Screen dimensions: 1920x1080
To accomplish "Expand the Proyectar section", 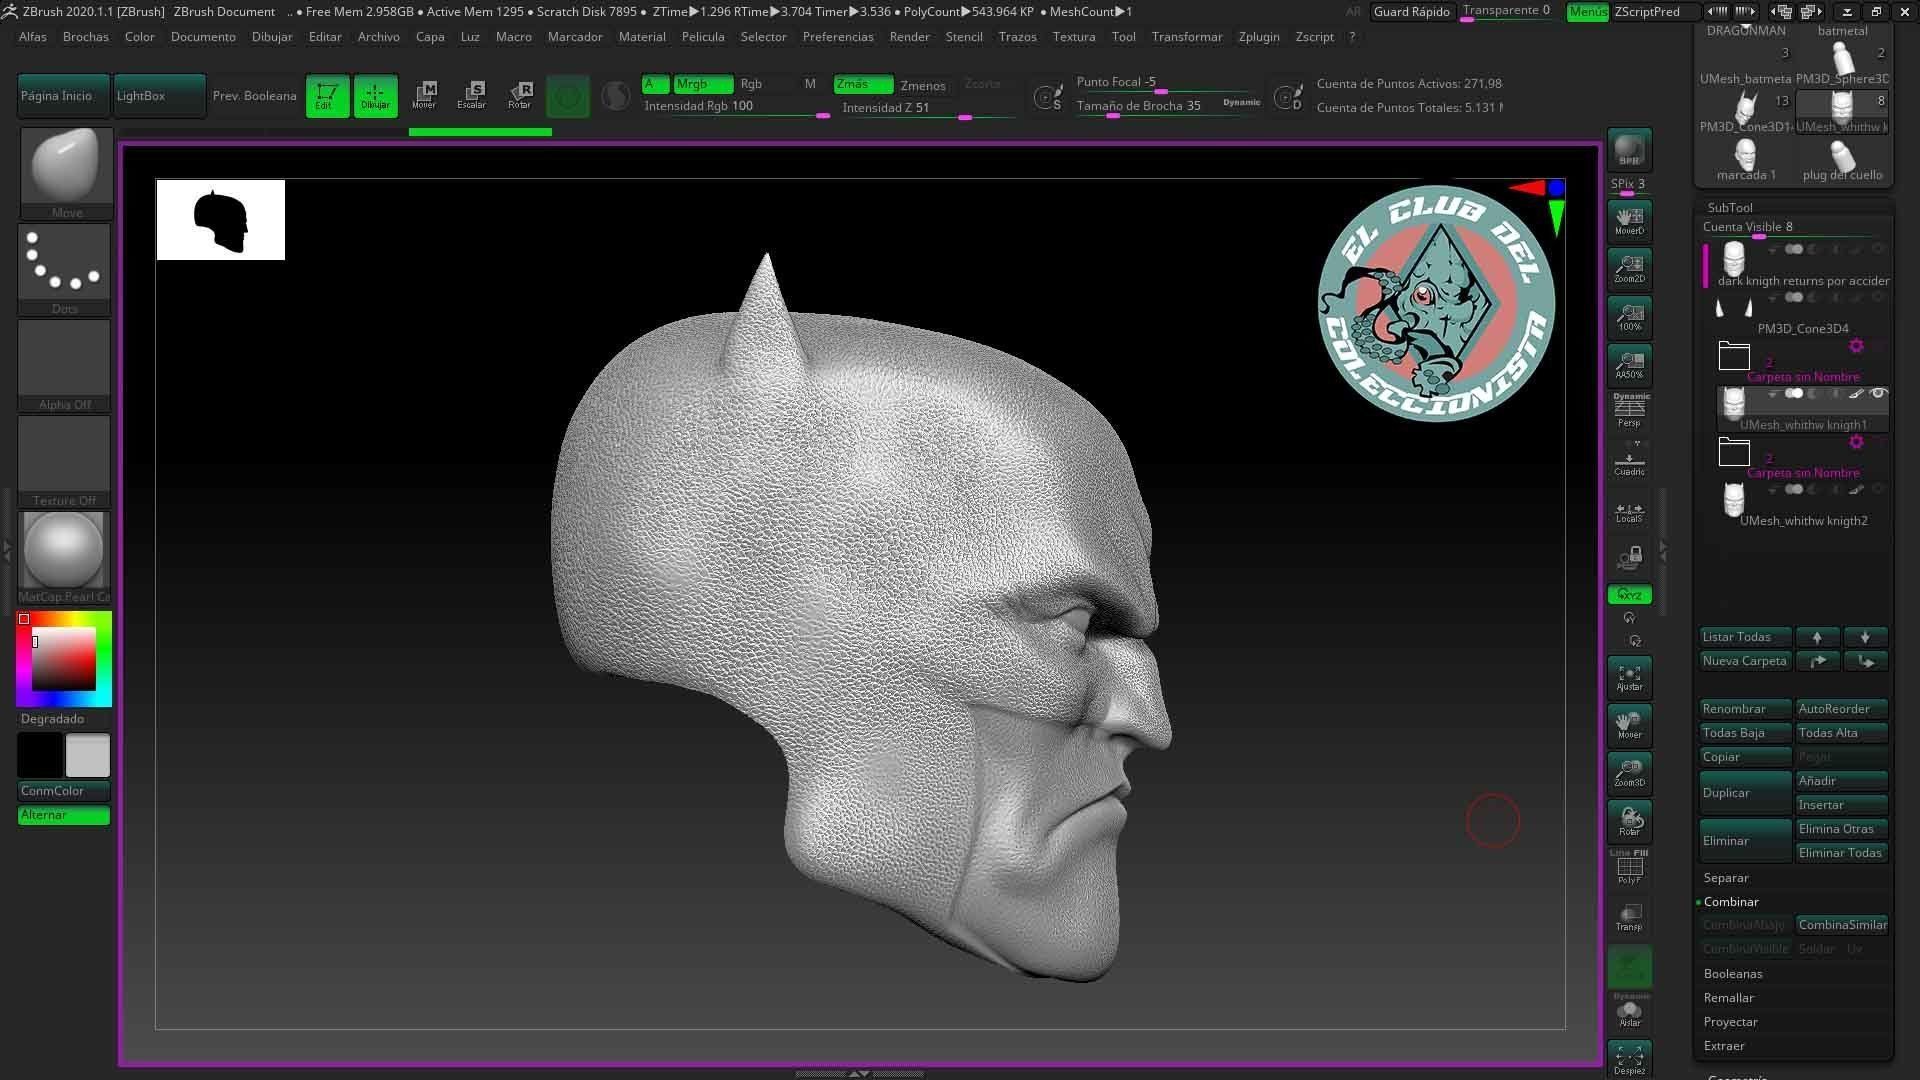I will tap(1730, 1022).
